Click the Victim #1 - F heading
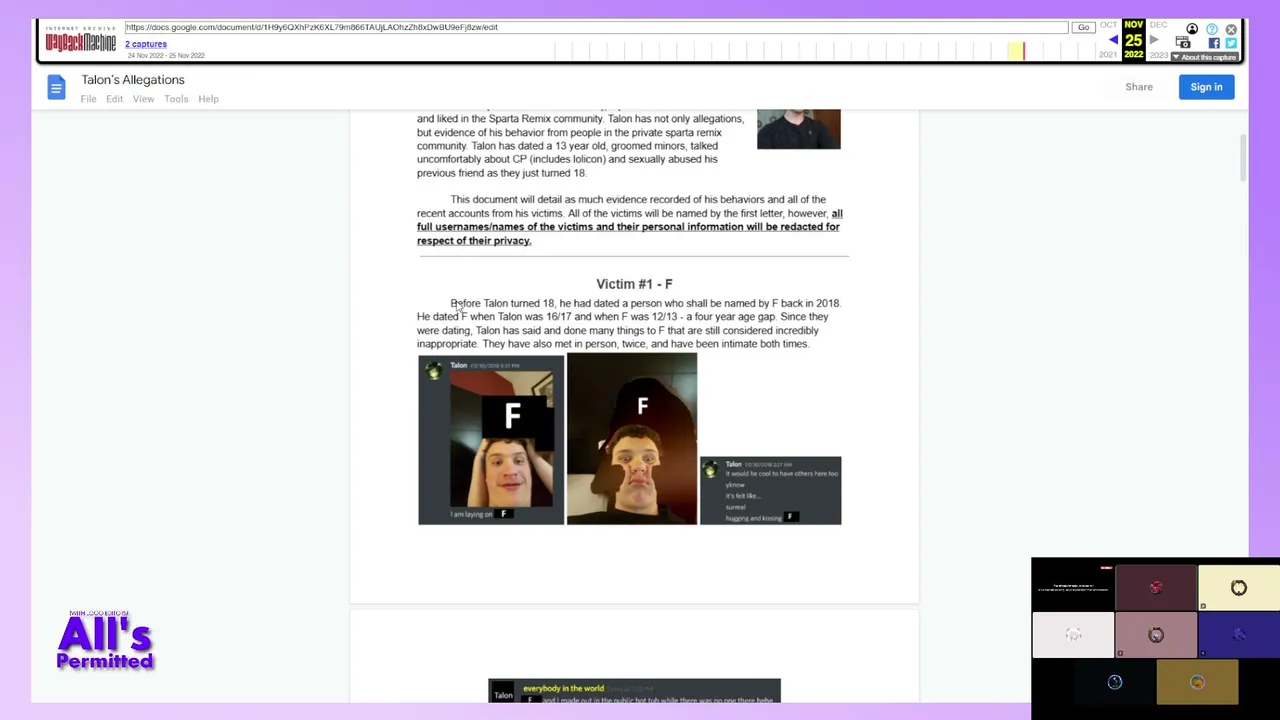The width and height of the screenshot is (1280, 720). point(634,284)
